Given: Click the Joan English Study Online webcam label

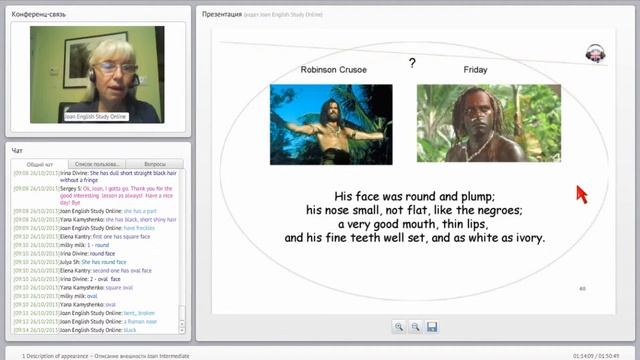Looking at the screenshot, I should pos(96,117).
